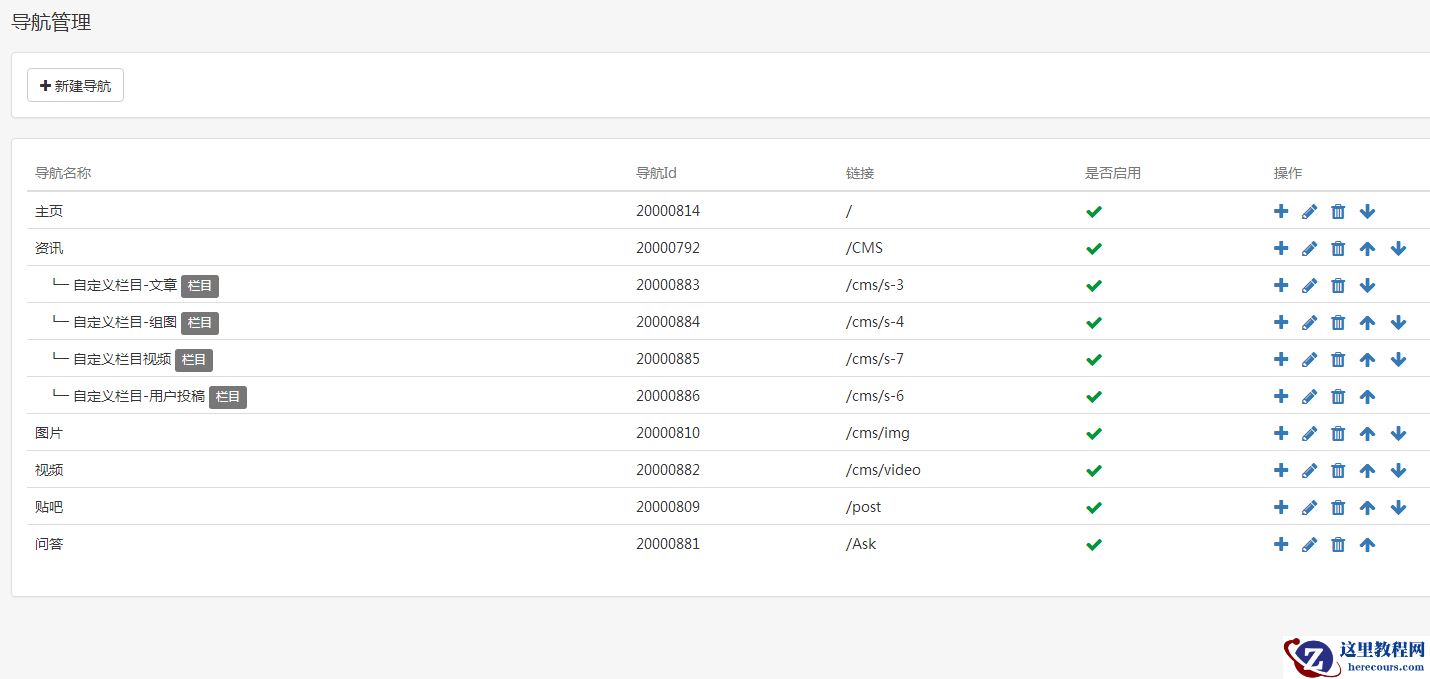This screenshot has height=679, width=1430.
Task: Delete the 自定义栏目-文章 row
Action: tap(1338, 285)
